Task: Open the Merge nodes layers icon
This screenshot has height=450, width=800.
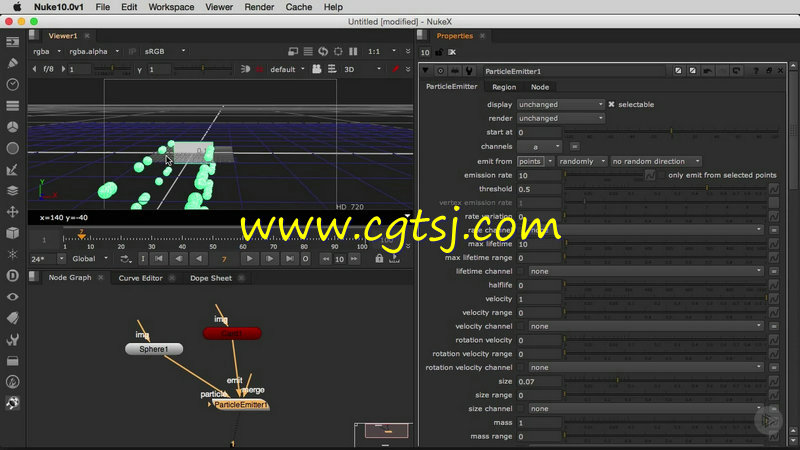Action: [x=13, y=190]
